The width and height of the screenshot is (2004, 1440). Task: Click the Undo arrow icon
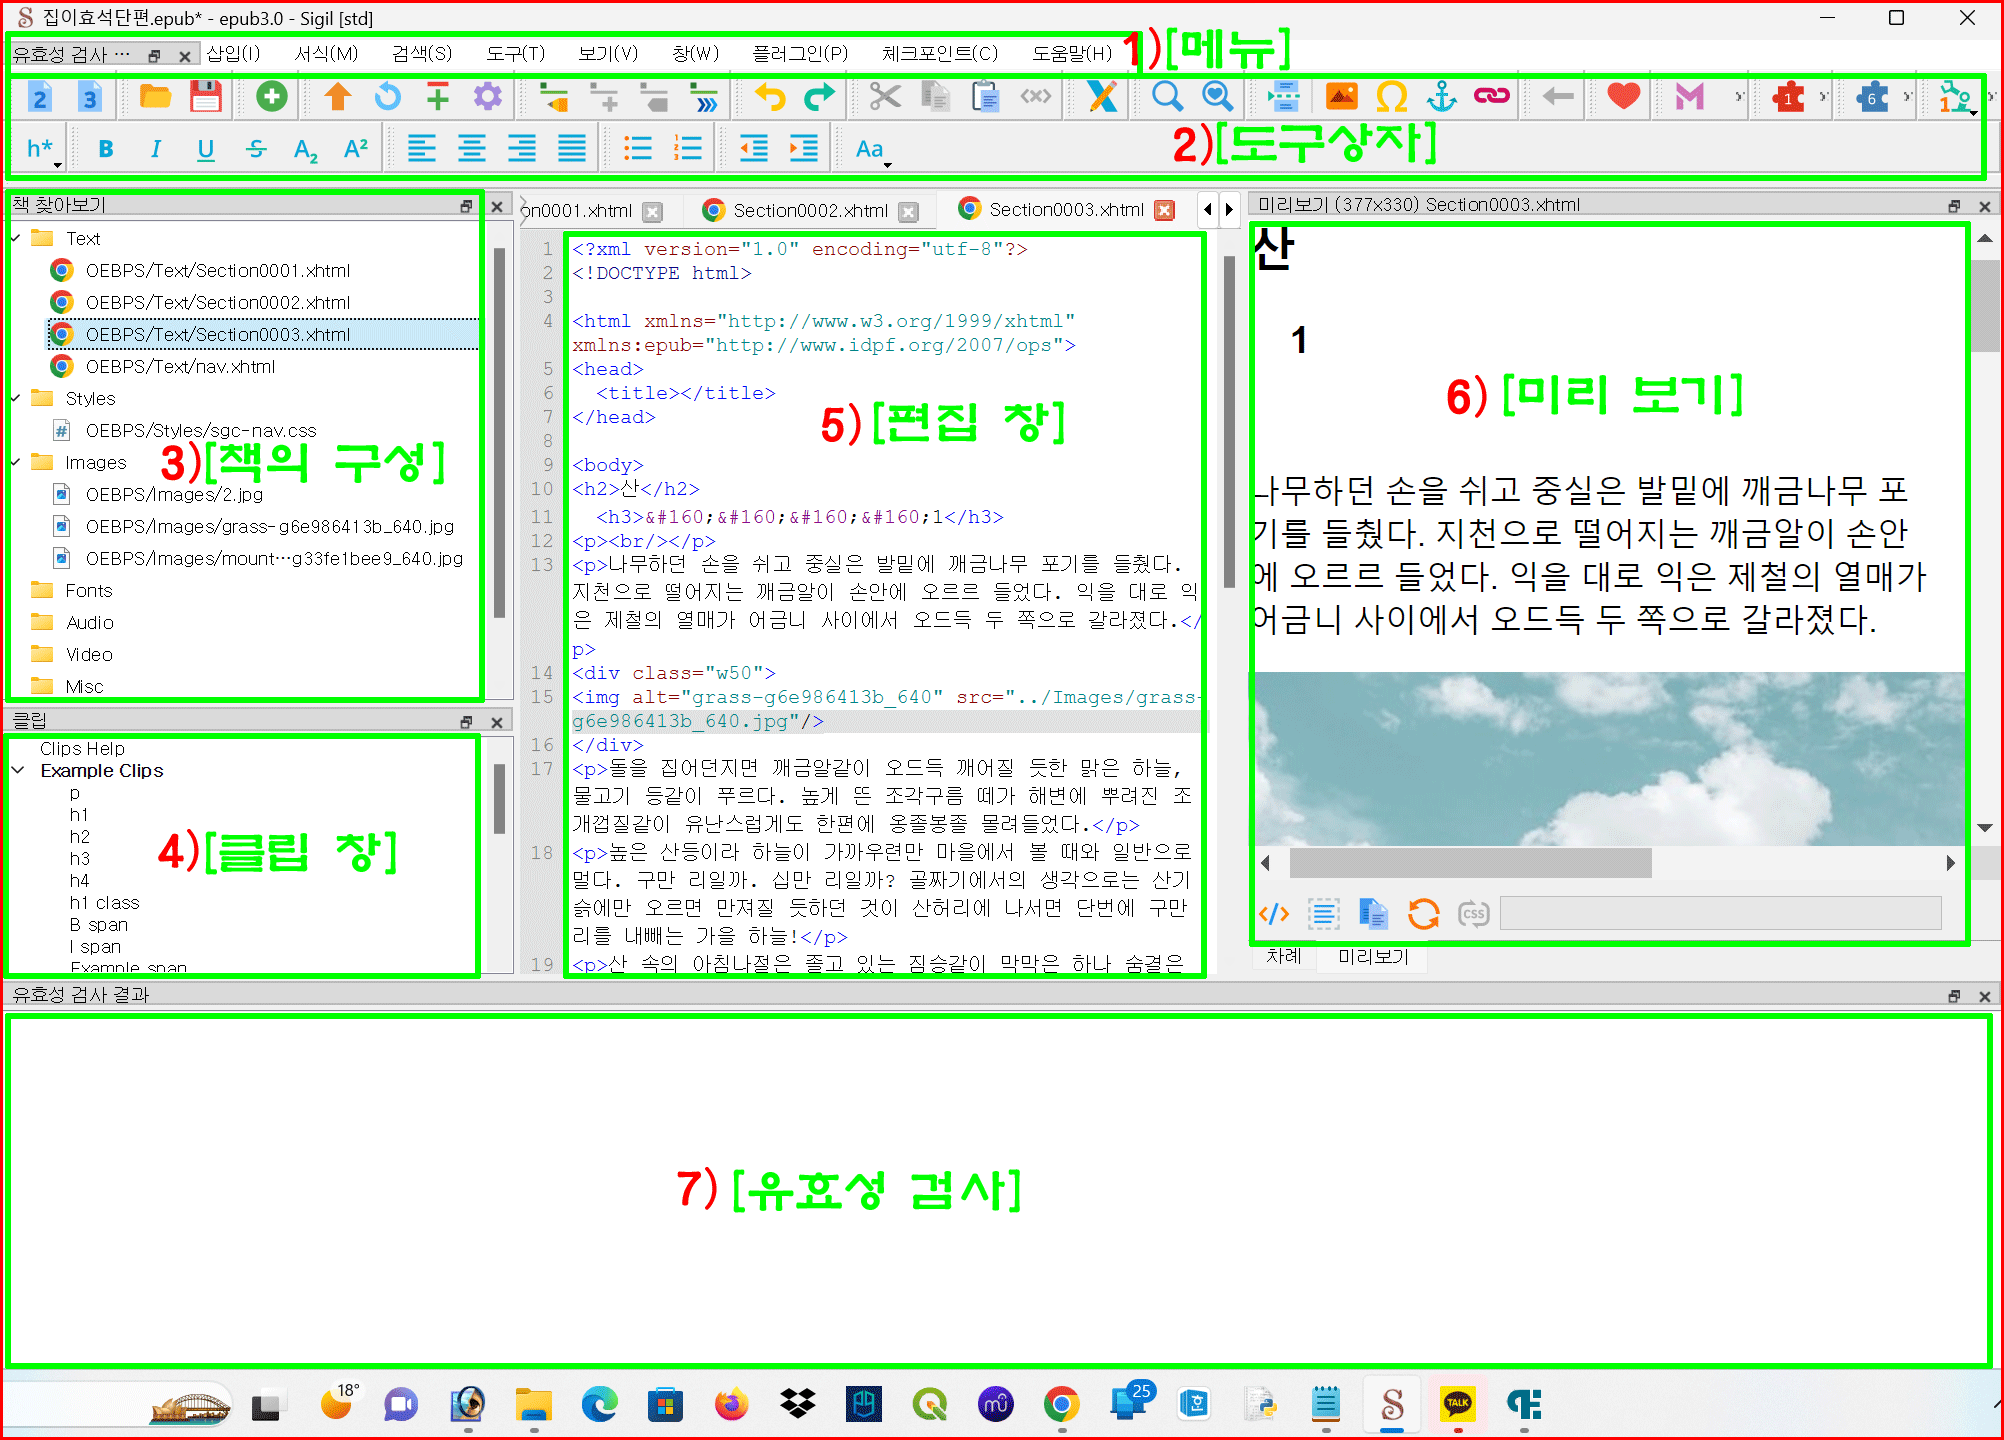point(769,97)
